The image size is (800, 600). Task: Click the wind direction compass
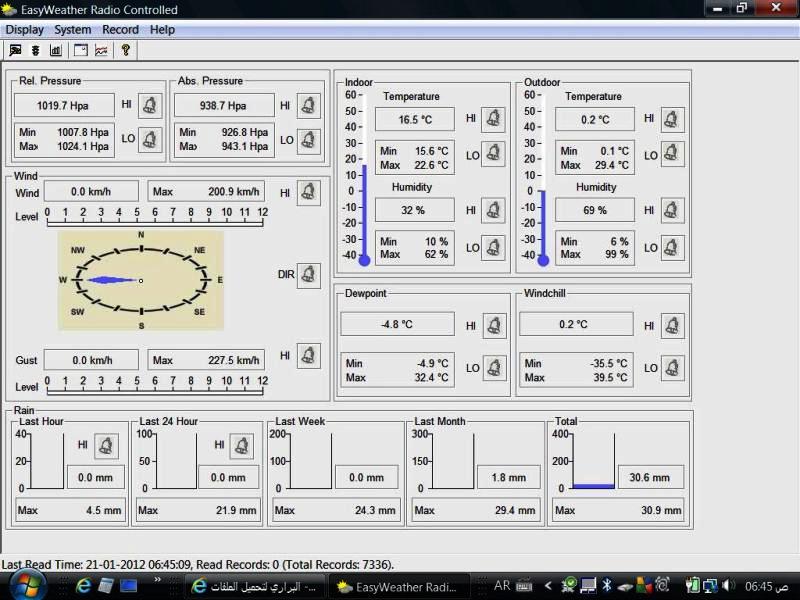click(141, 280)
